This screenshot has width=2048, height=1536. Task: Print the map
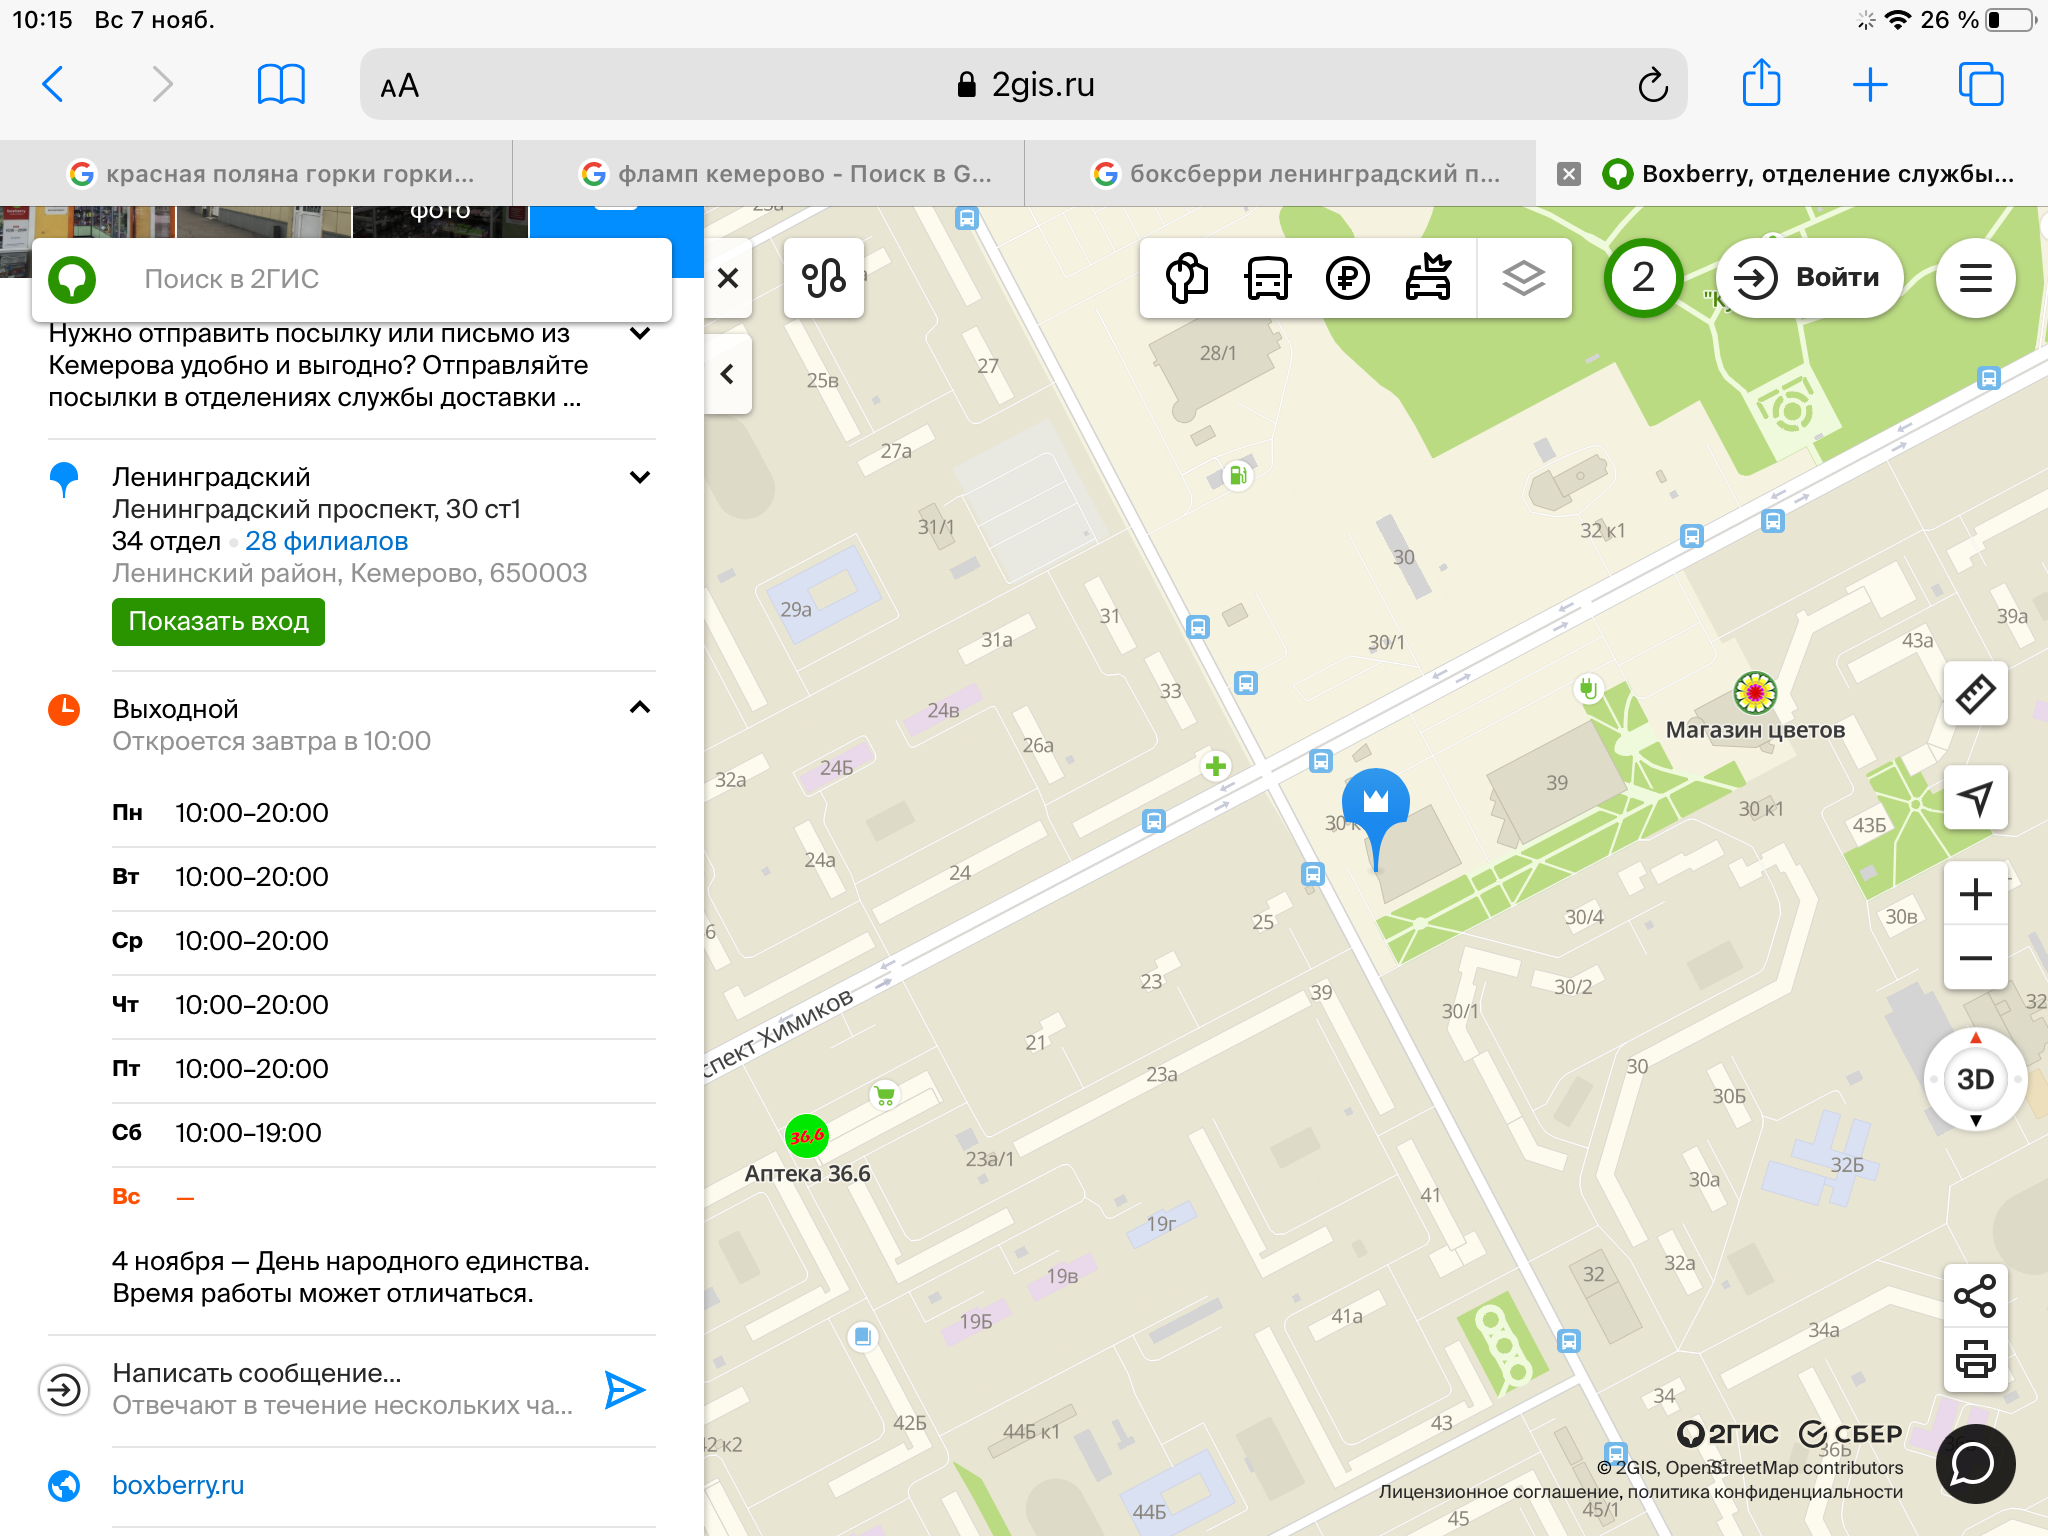[1975, 1360]
